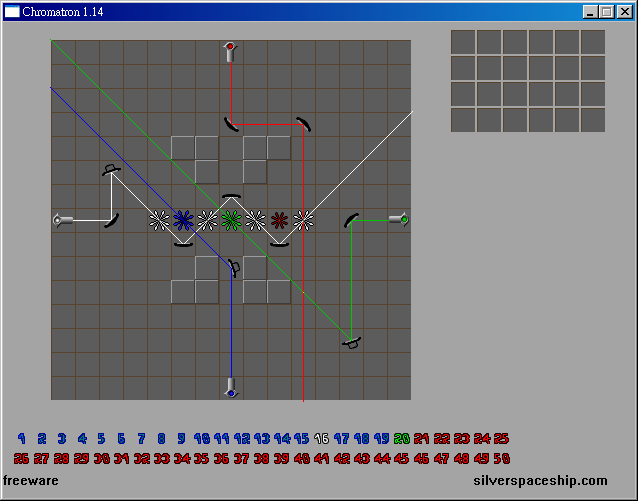The height and width of the screenshot is (501, 638).
Task: Click the red star target
Action: [280, 220]
